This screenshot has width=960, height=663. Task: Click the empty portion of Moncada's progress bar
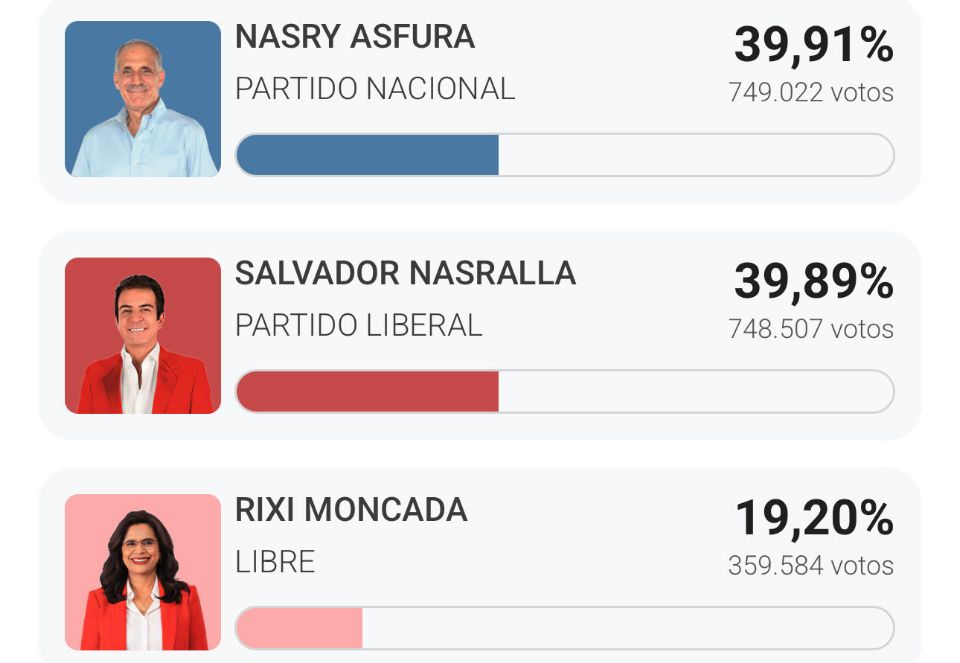pos(627,628)
